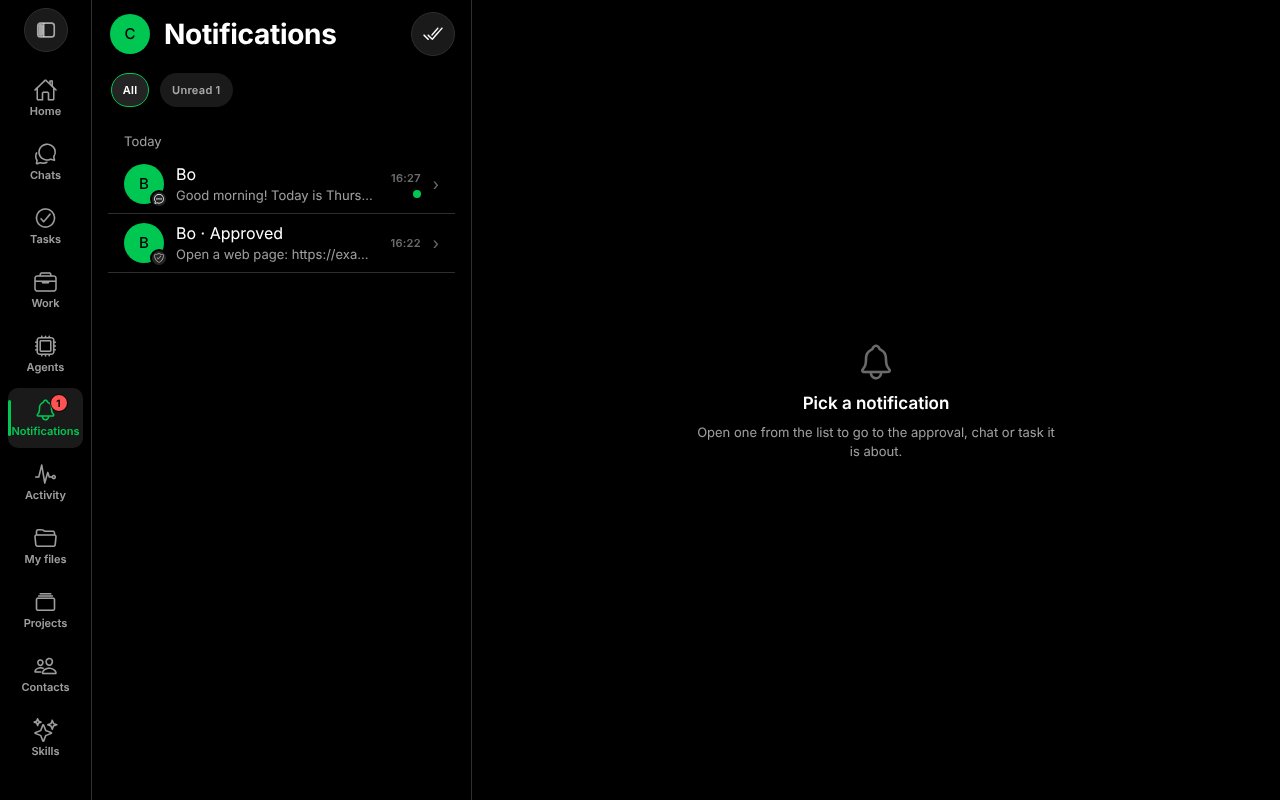
Task: Open the Contacts section
Action: point(45,674)
